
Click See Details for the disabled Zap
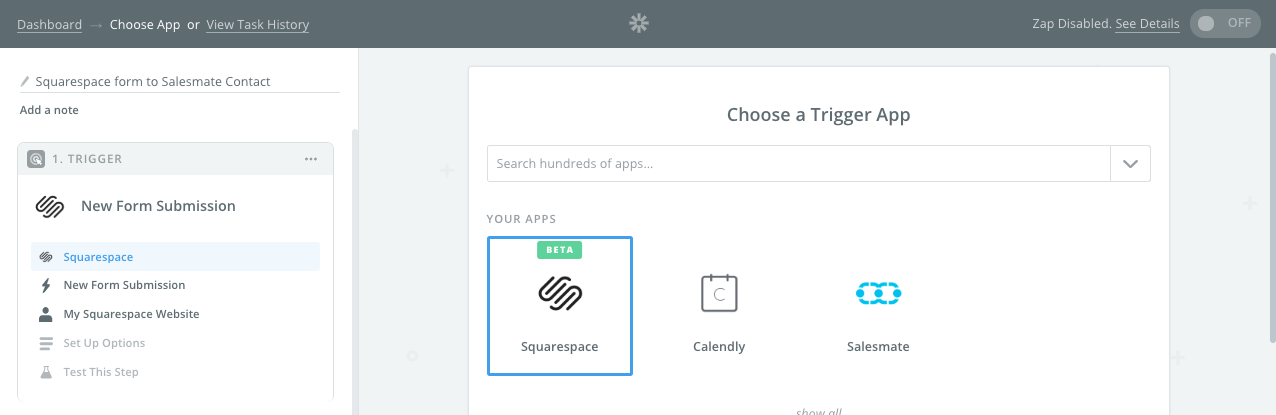pyautogui.click(x=1147, y=24)
